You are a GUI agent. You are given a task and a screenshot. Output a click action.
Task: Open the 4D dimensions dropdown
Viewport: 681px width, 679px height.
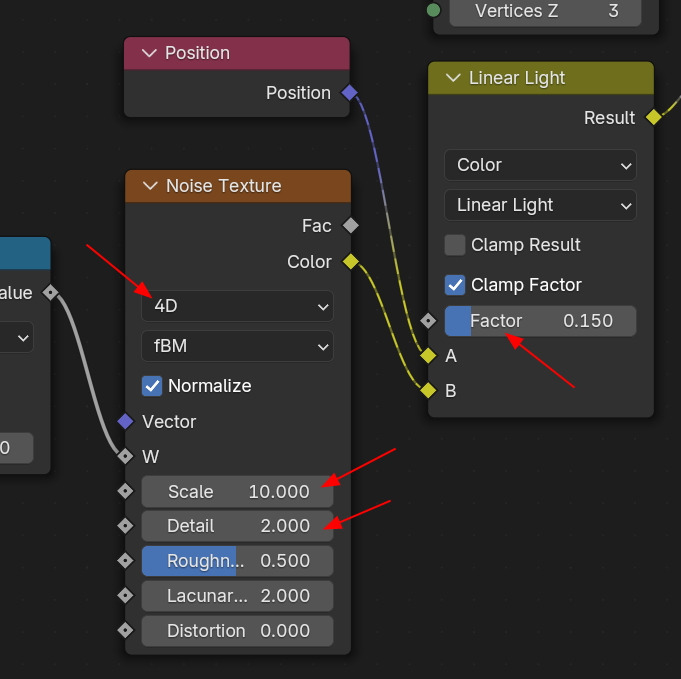click(x=237, y=306)
